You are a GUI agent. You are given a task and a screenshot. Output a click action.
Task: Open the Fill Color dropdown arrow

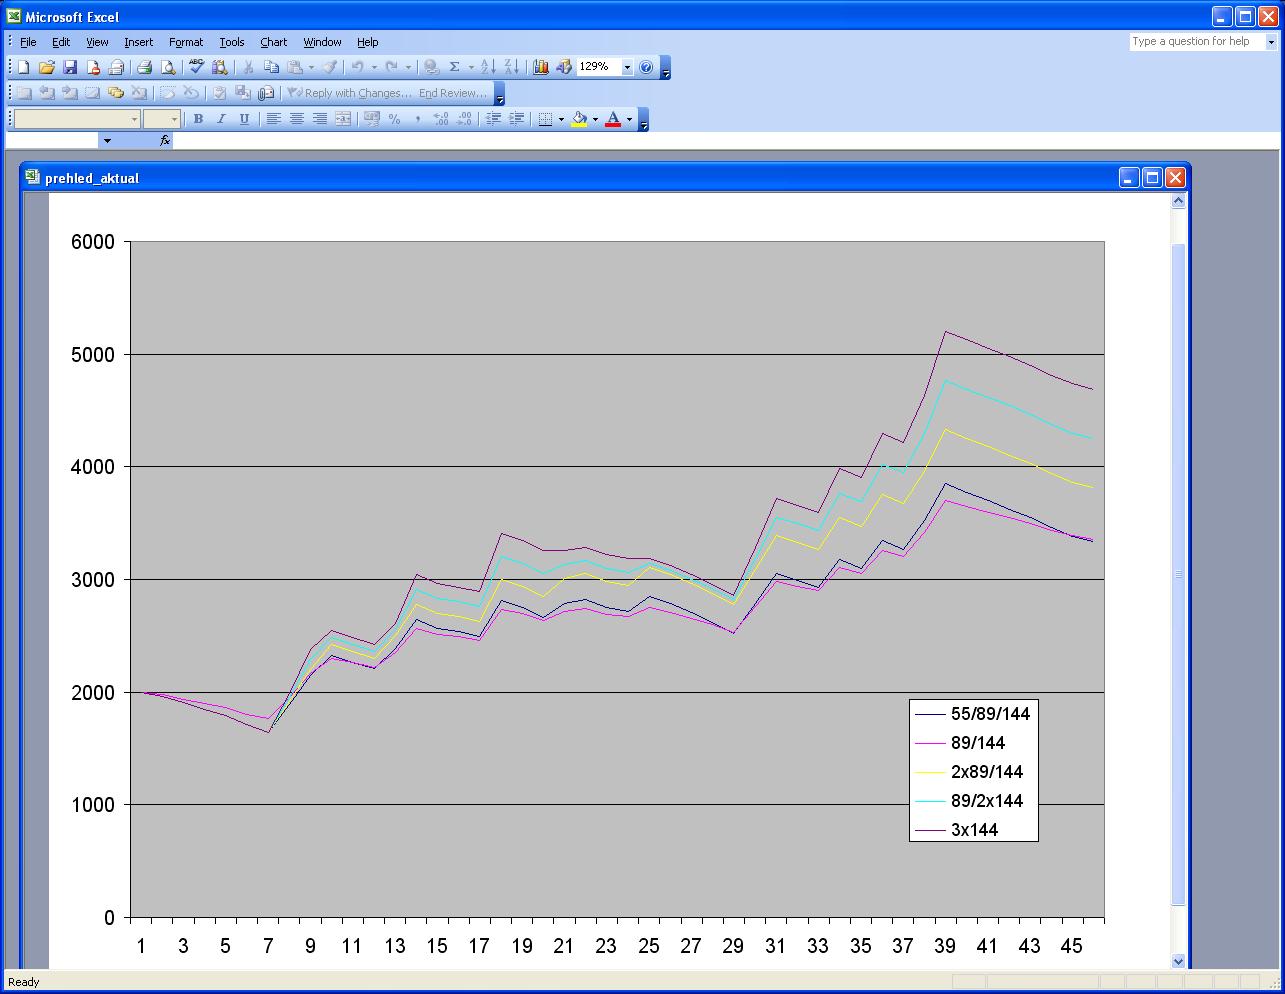tap(595, 119)
